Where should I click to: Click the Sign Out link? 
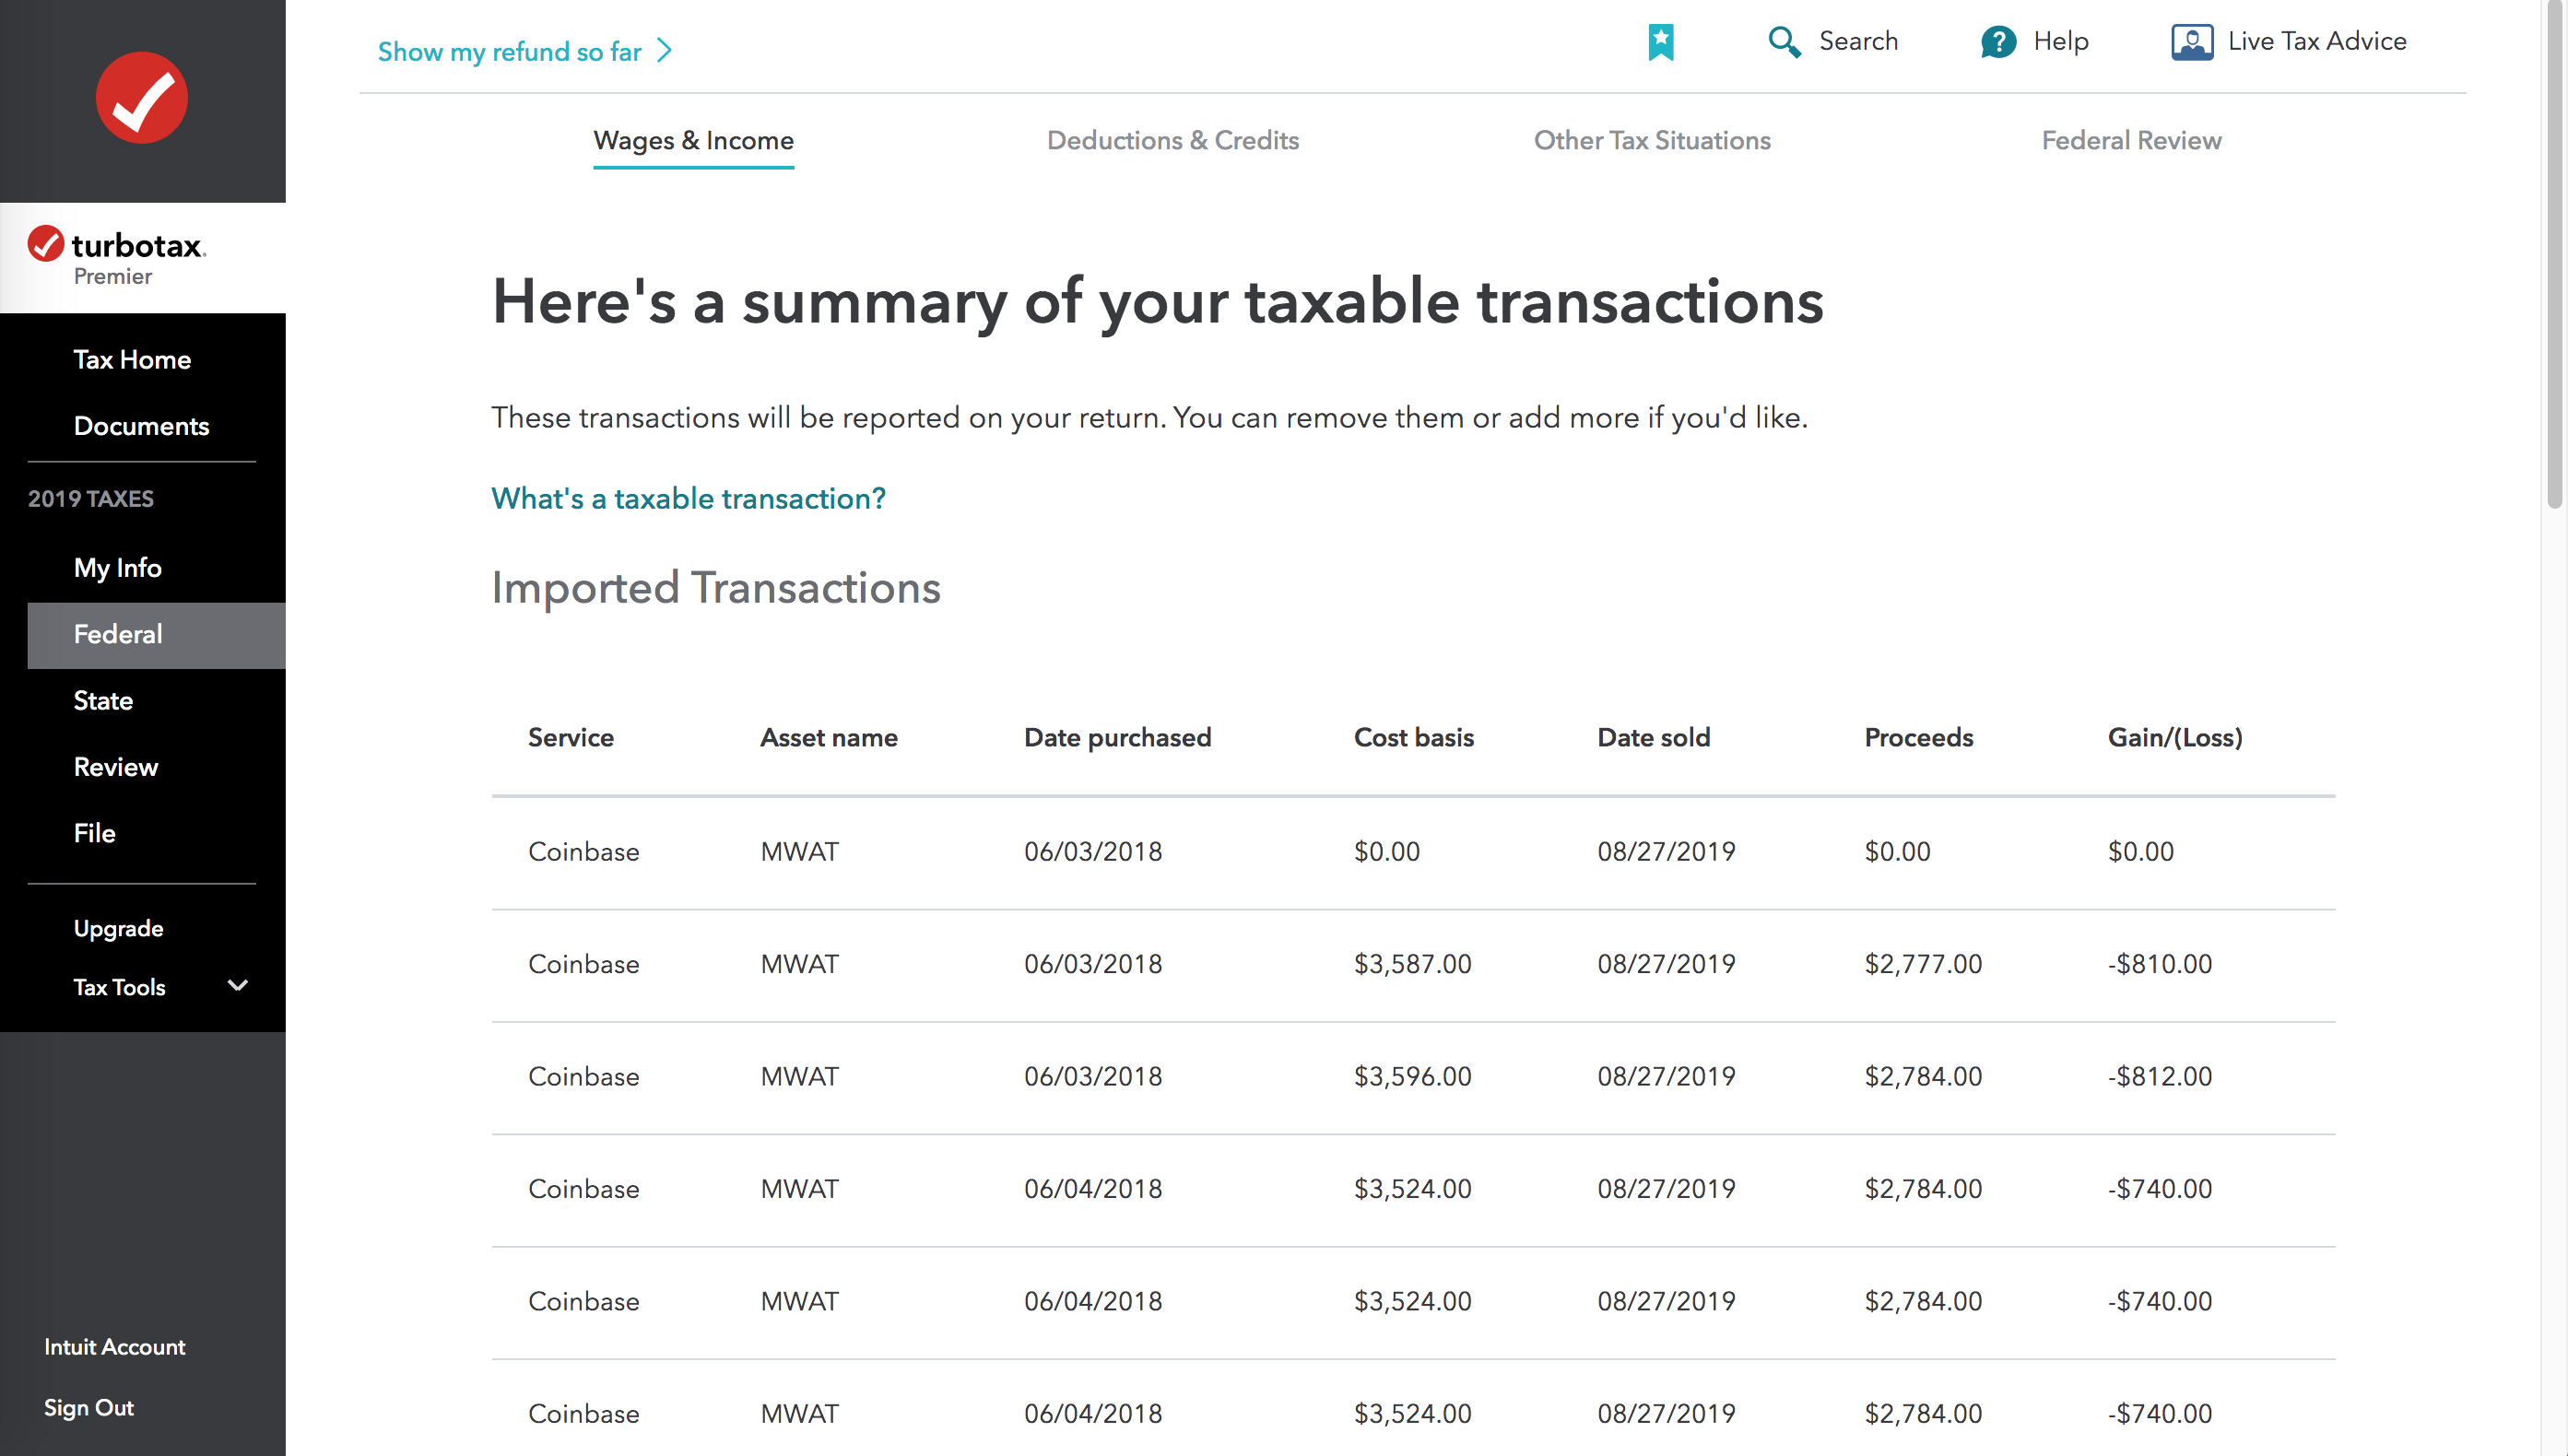coord(88,1407)
